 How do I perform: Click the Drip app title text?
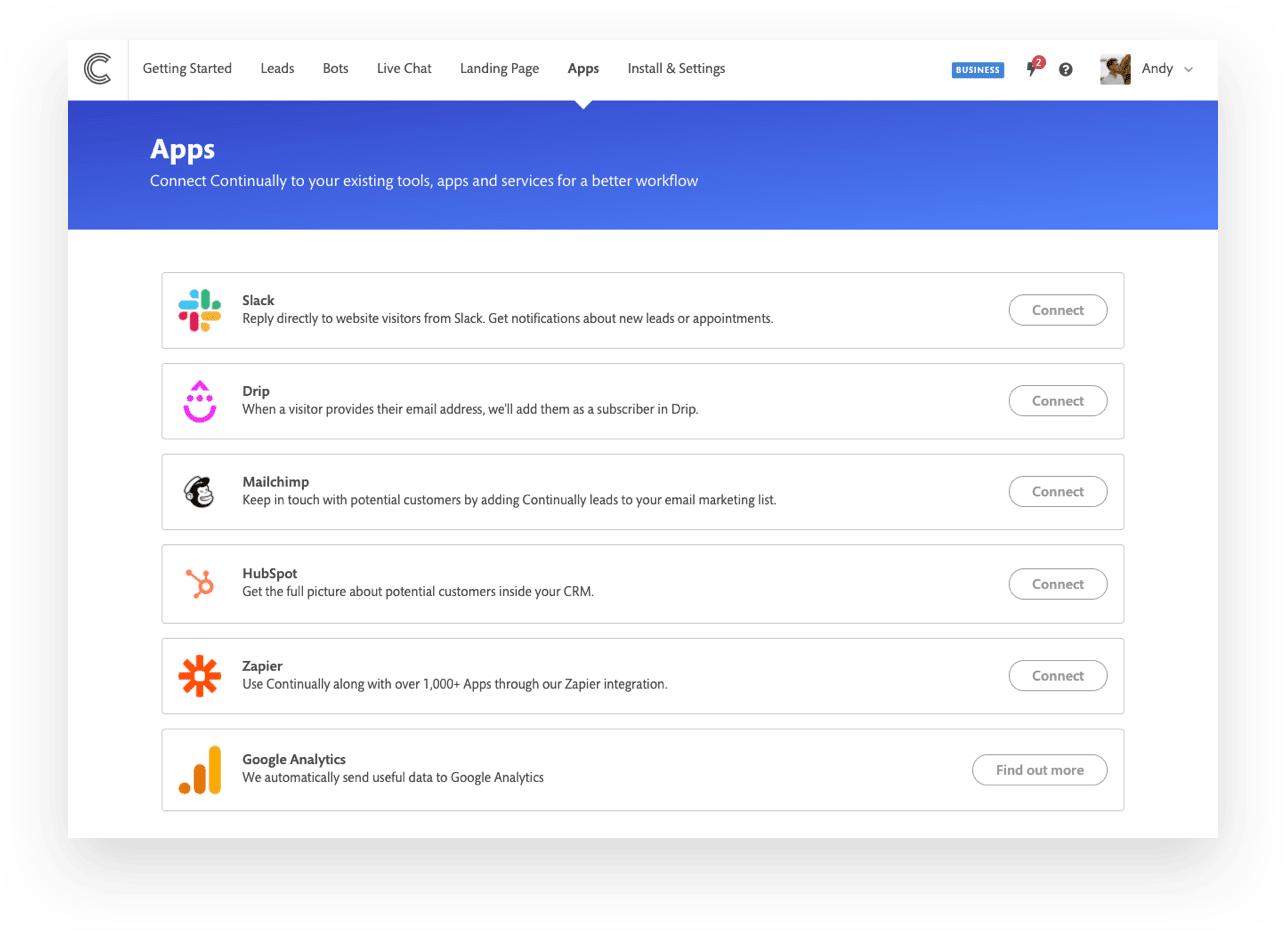click(256, 391)
